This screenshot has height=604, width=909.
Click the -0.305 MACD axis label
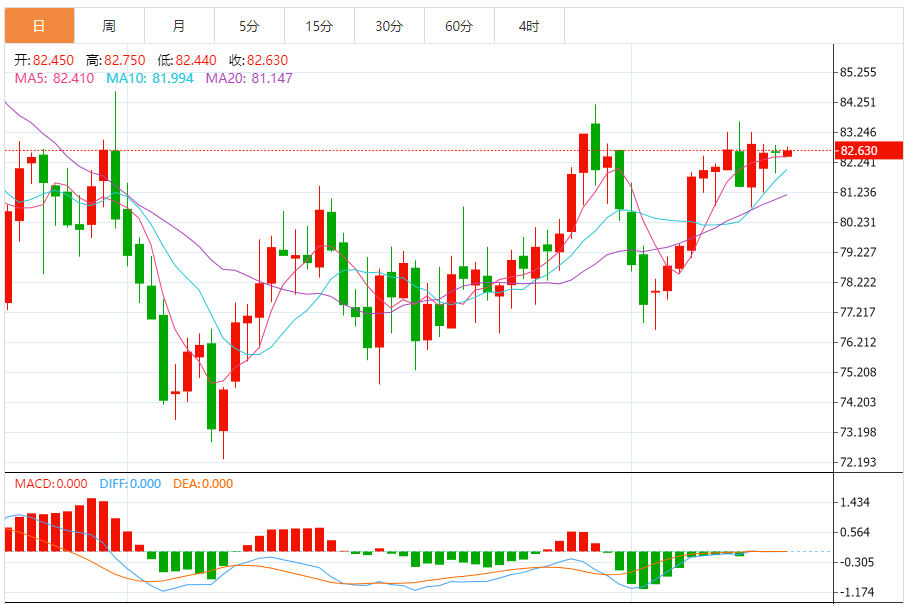[x=855, y=562]
